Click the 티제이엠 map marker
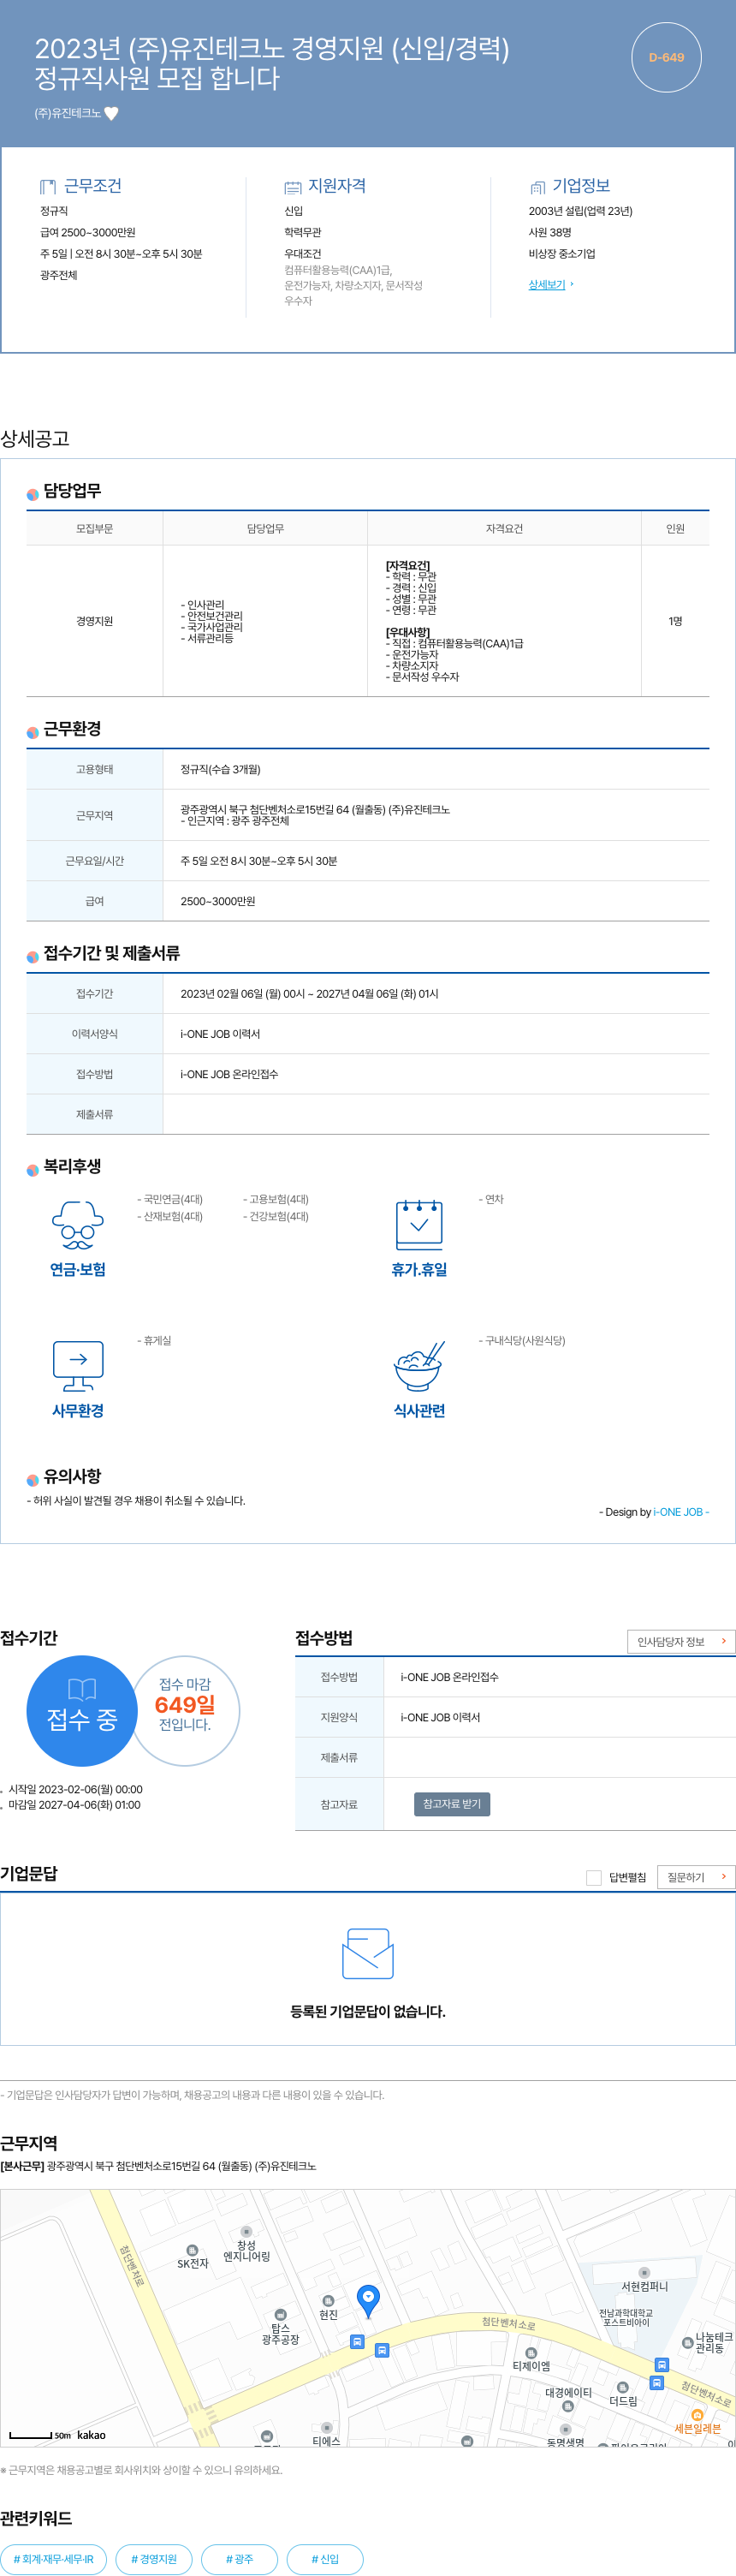Viewport: 736px width, 2576px height. click(531, 2352)
